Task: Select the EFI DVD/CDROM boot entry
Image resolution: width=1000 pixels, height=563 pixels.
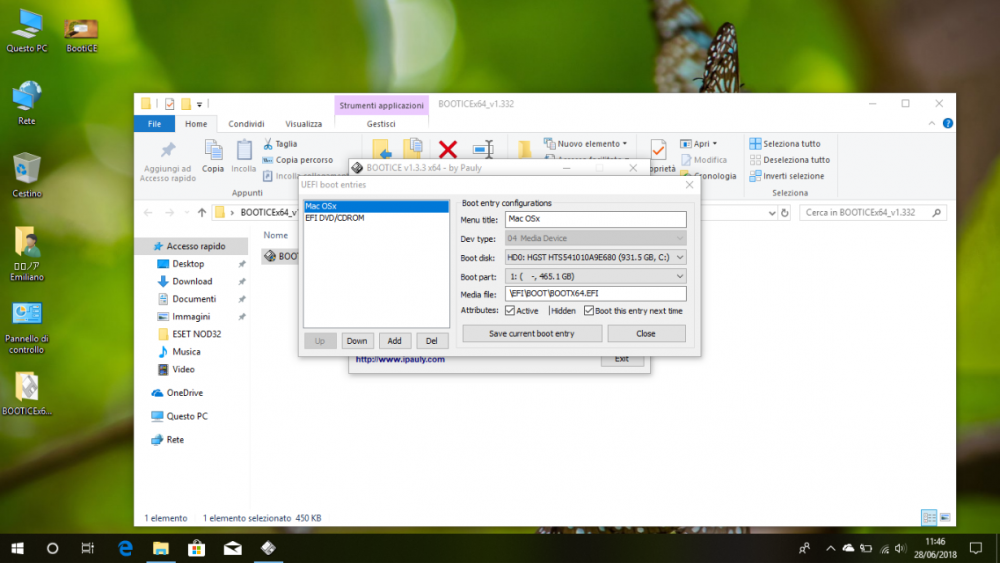Action: pyautogui.click(x=376, y=218)
